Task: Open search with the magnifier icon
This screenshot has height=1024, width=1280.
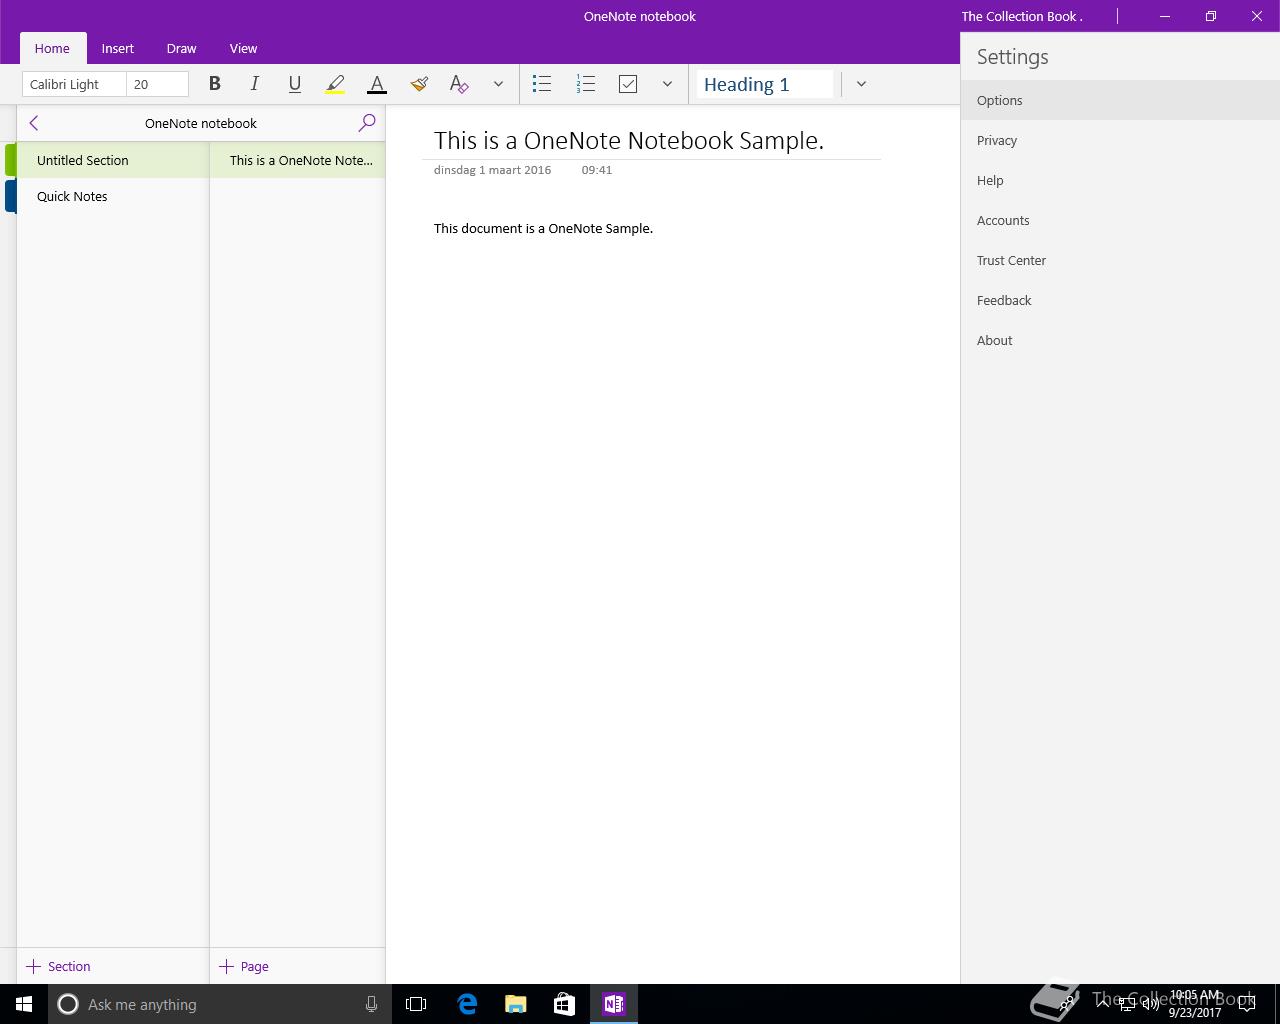Action: click(367, 123)
